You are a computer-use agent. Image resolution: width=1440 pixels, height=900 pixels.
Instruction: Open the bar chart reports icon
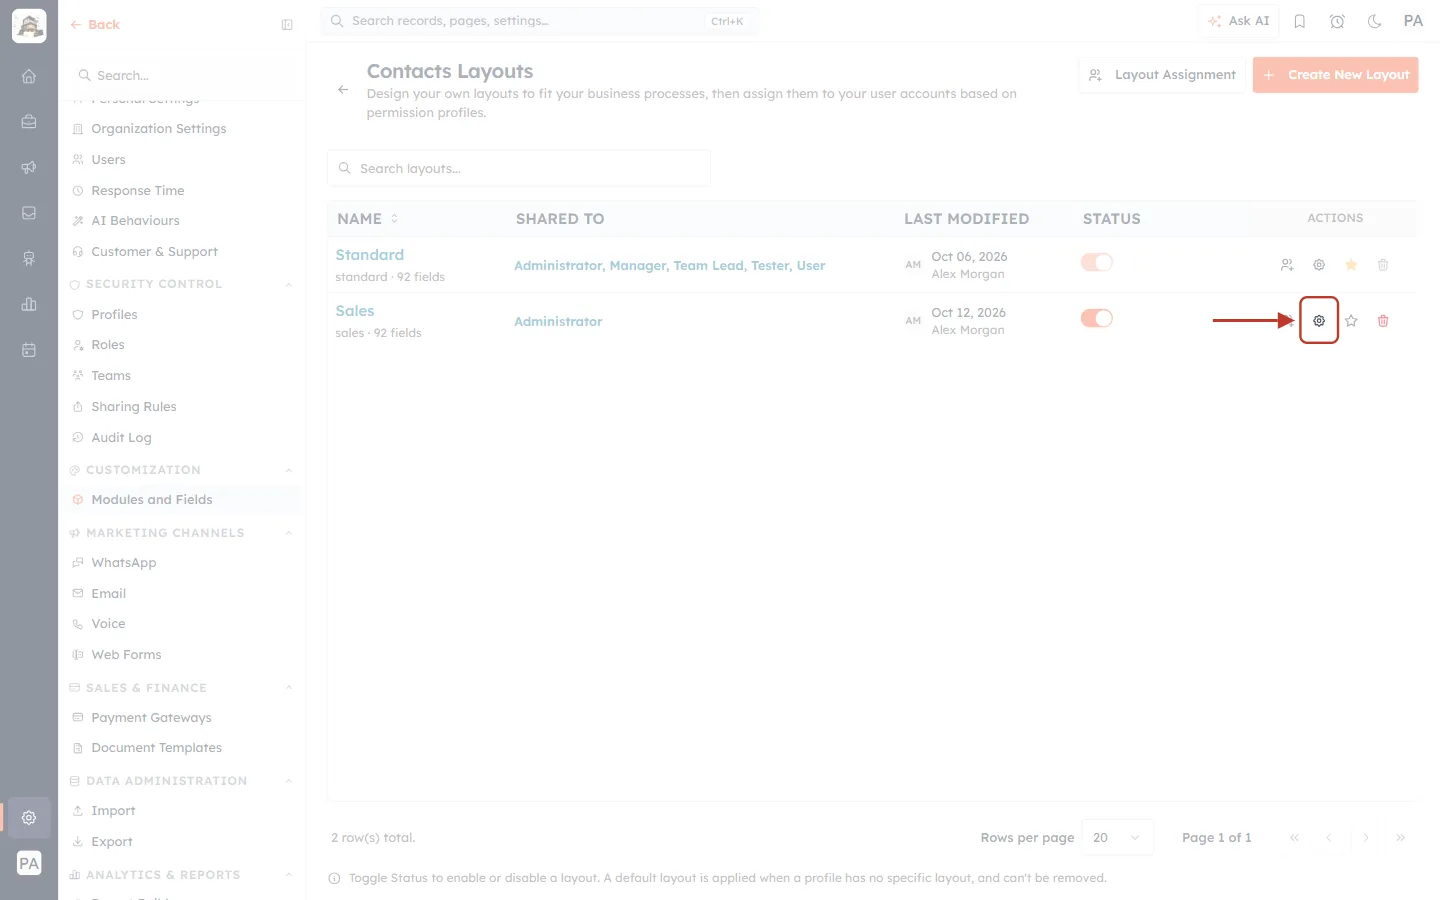[29, 304]
